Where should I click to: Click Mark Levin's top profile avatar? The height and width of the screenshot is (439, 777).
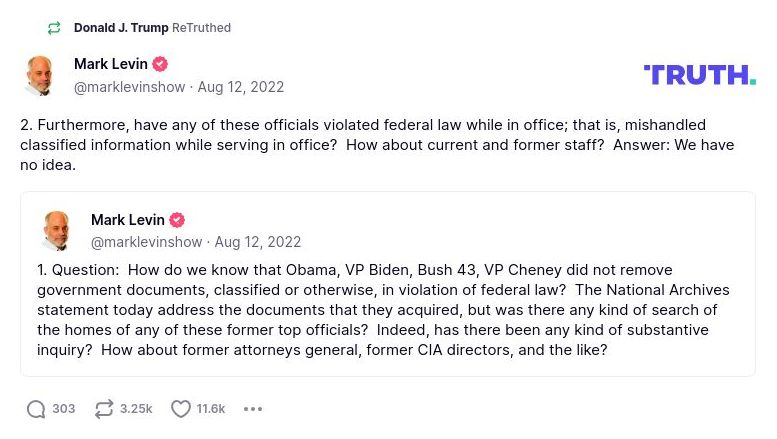(x=40, y=76)
